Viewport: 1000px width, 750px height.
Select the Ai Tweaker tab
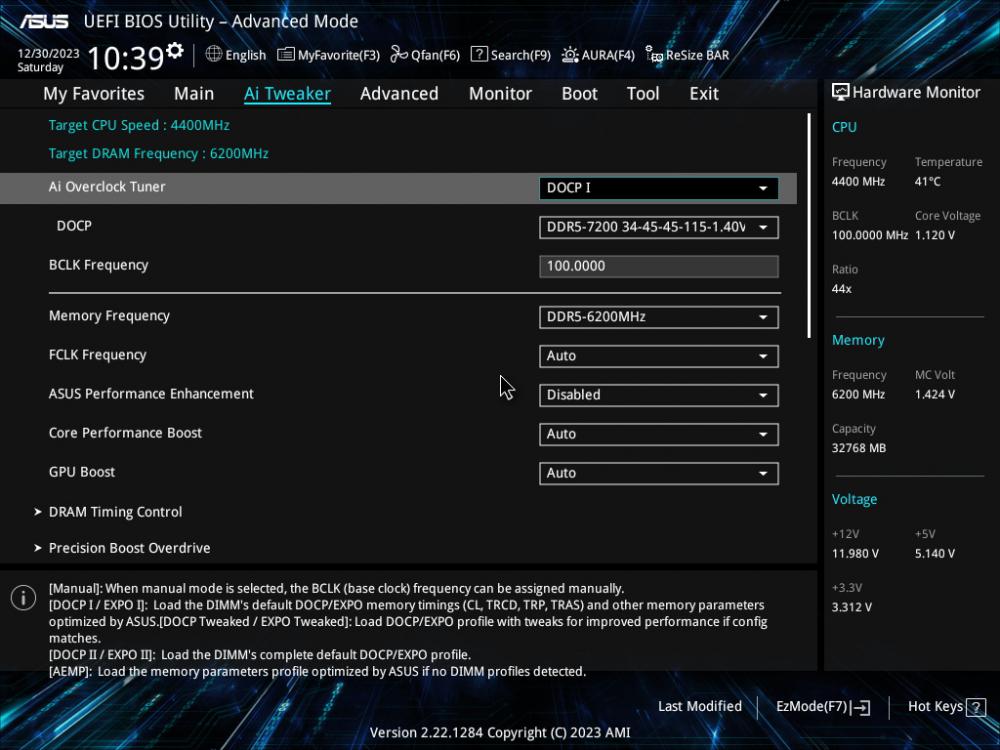pyautogui.click(x=287, y=94)
